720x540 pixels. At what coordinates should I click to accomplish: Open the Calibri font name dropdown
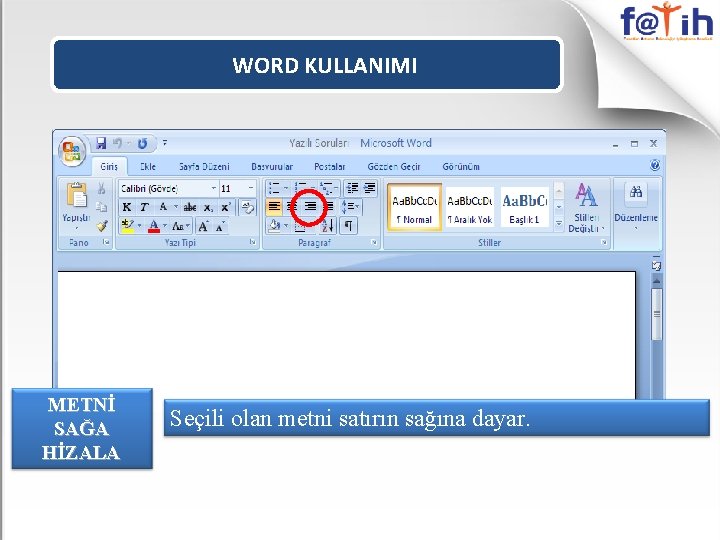pyautogui.click(x=214, y=189)
